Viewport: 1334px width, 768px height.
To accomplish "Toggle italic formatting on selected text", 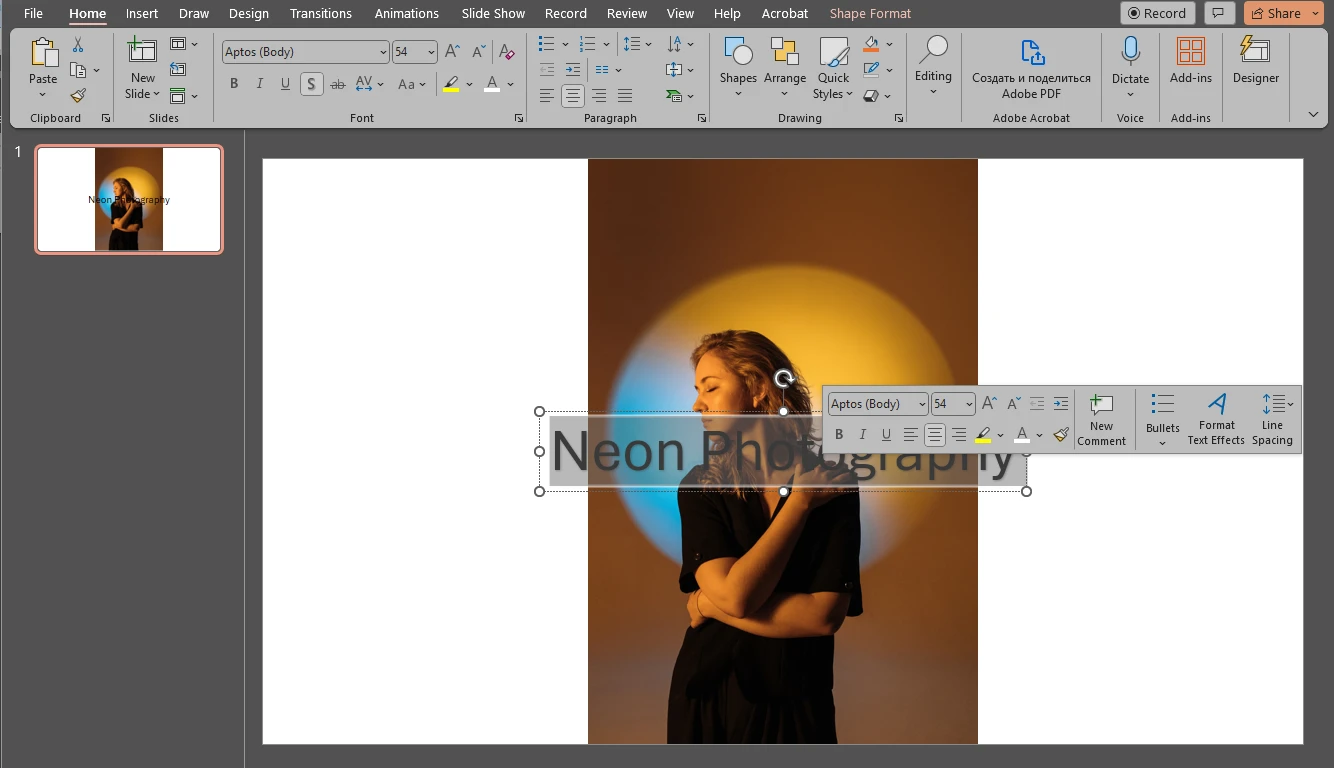I will 259,83.
